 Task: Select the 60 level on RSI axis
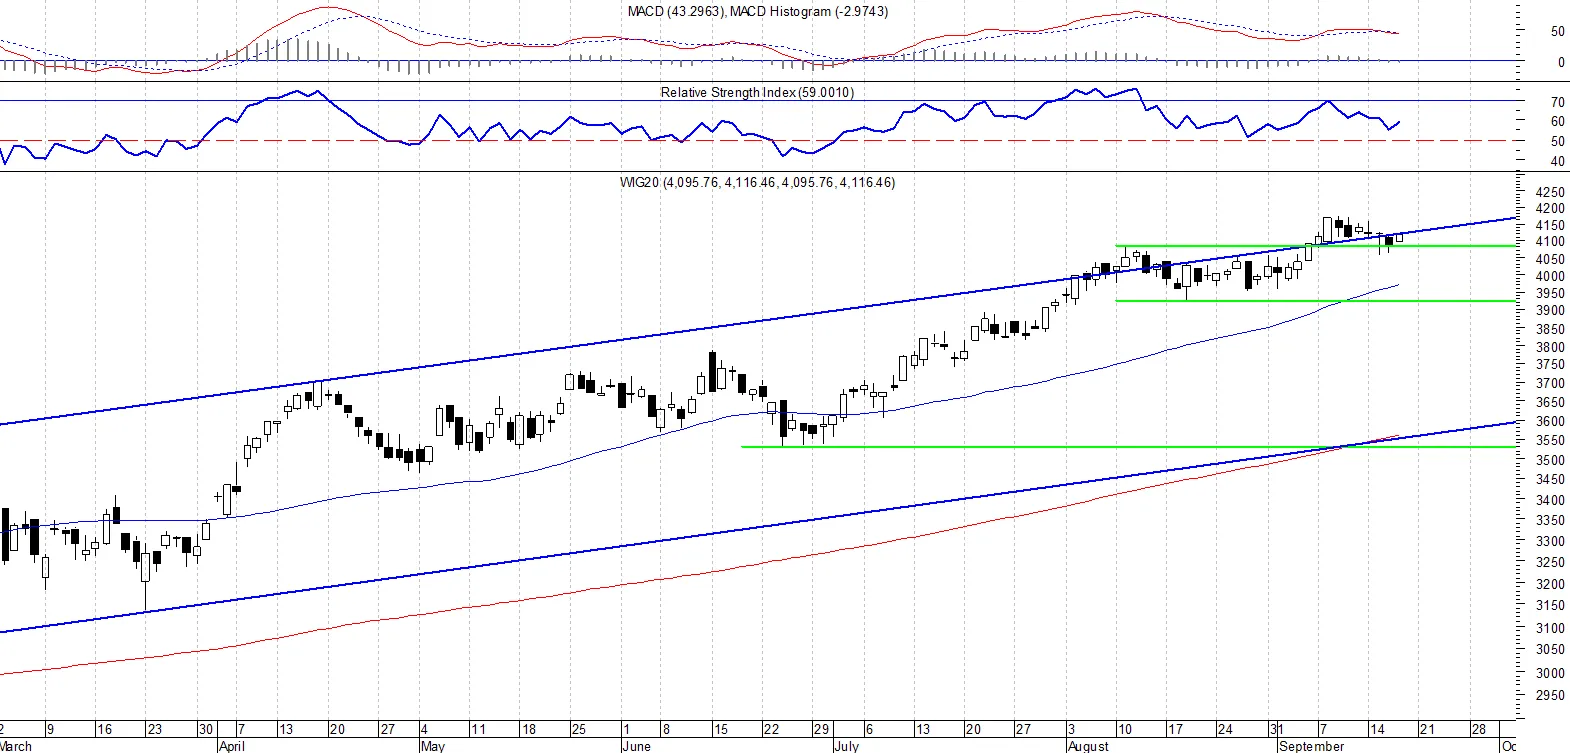pos(1557,121)
